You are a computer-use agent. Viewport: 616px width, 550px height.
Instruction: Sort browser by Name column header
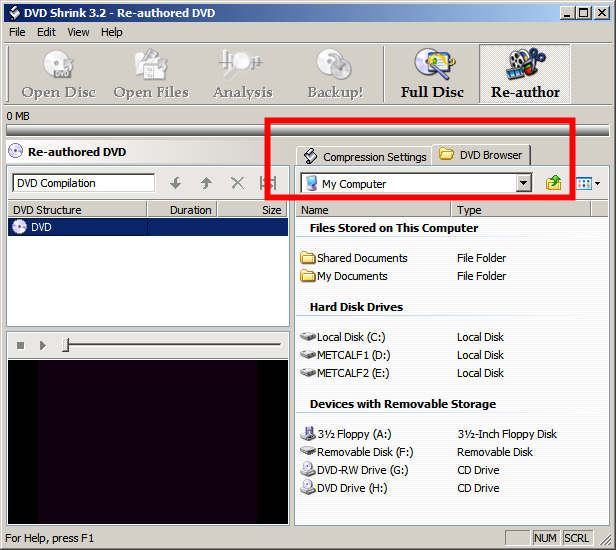point(373,210)
